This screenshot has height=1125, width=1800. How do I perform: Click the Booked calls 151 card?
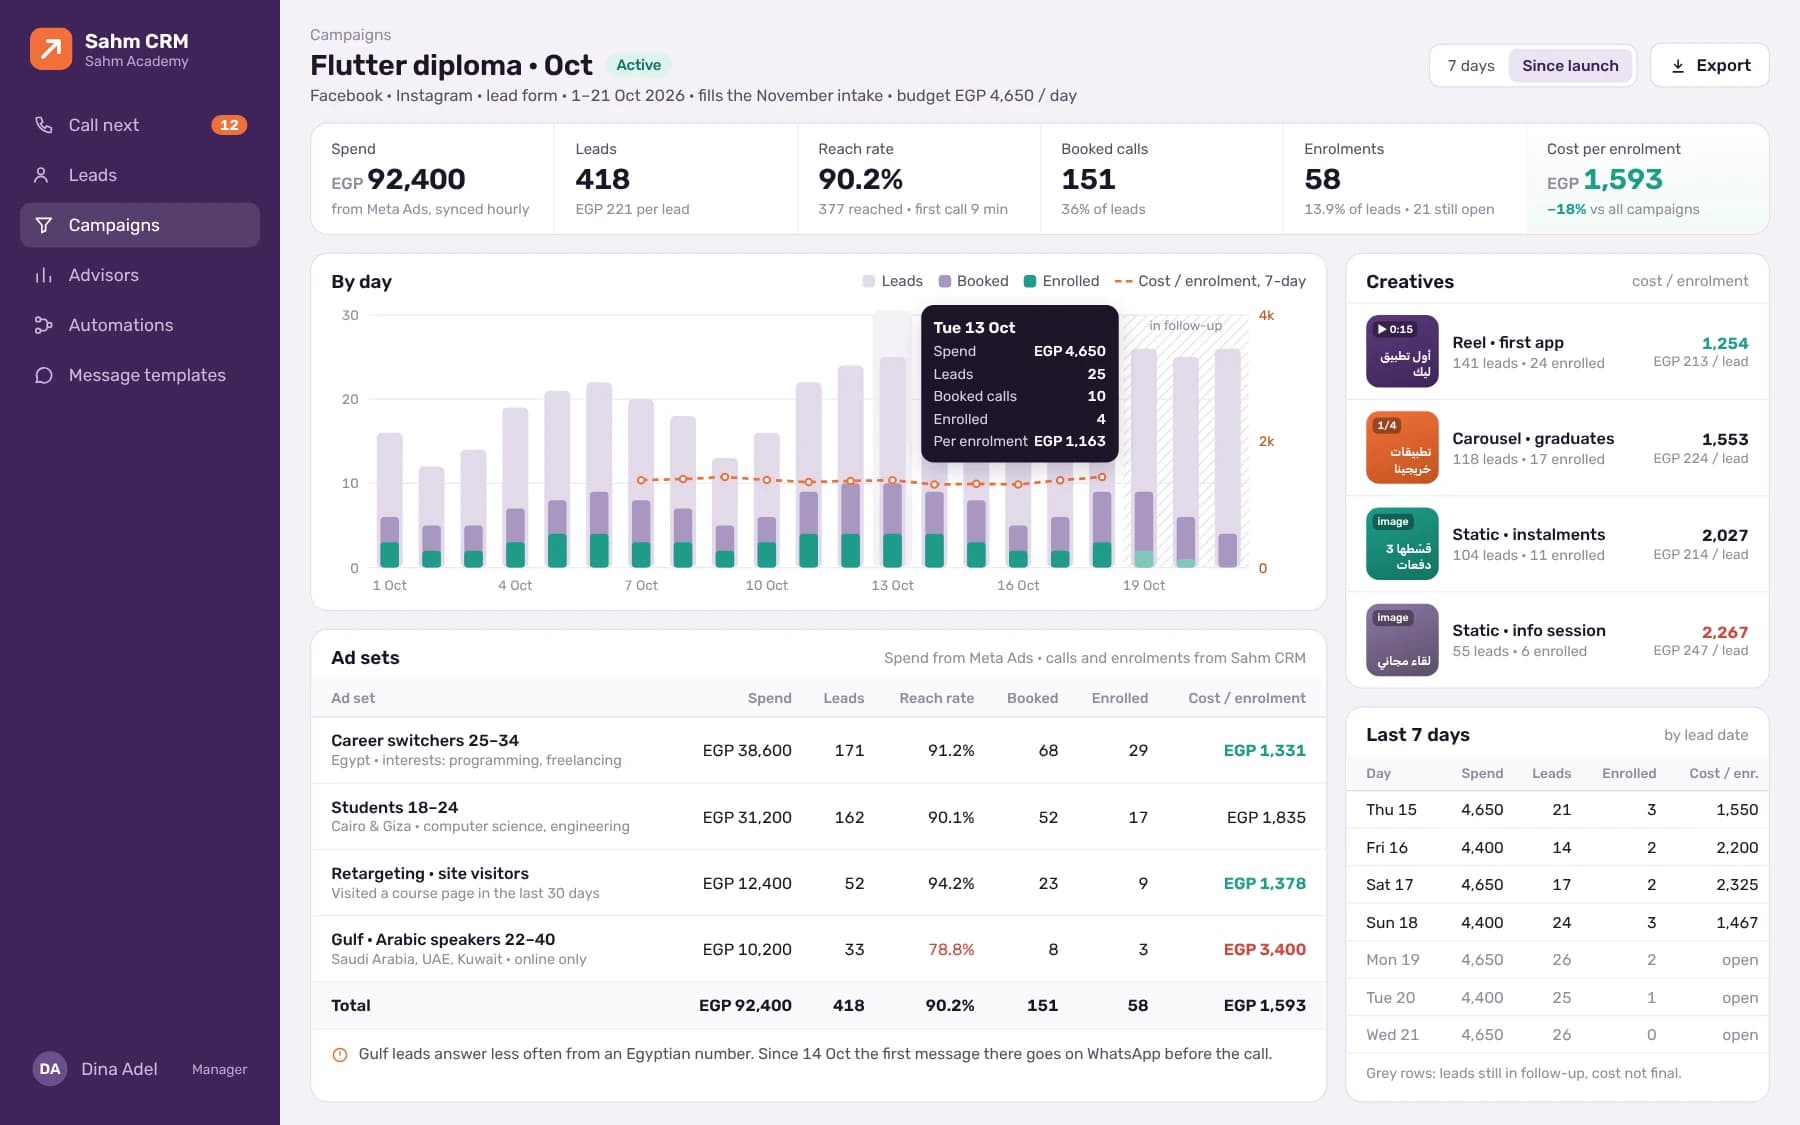1161,179
